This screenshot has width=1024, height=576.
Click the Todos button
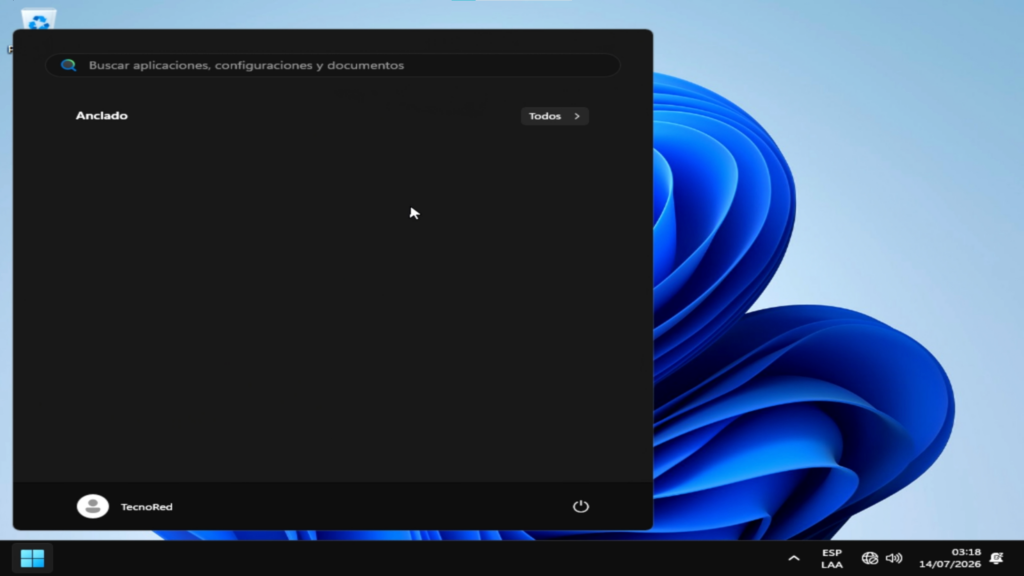(554, 116)
